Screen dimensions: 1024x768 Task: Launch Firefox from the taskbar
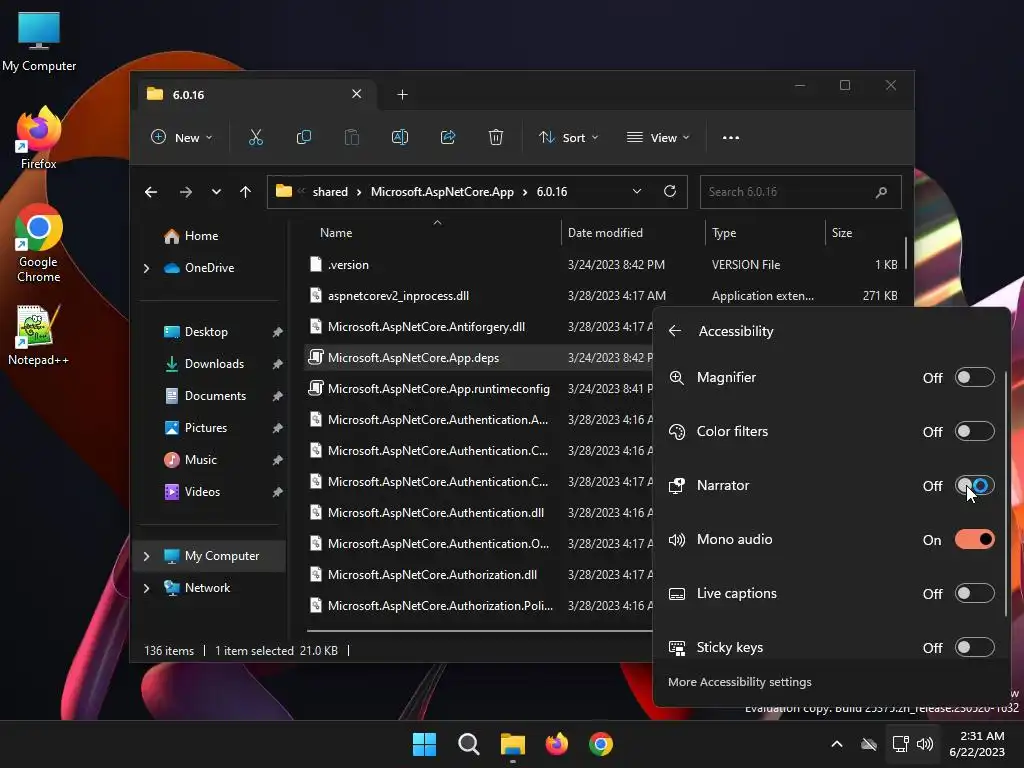(x=557, y=744)
